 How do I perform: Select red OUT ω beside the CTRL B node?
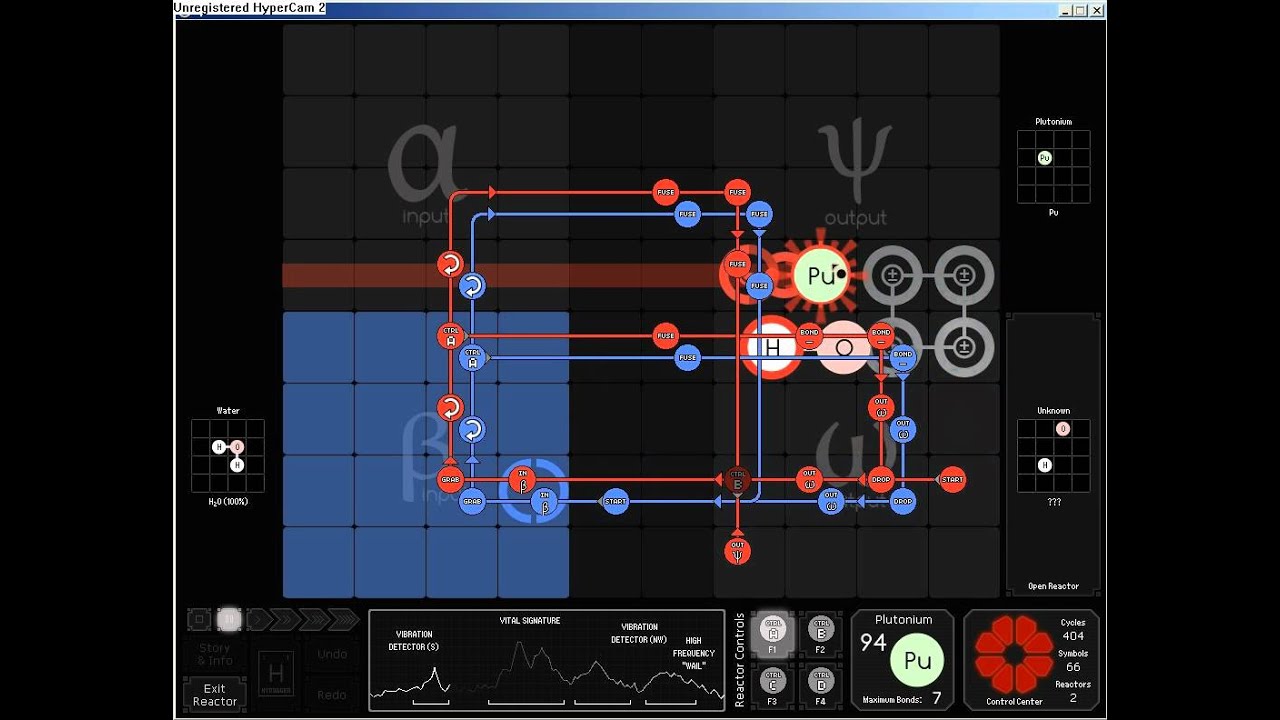click(809, 480)
